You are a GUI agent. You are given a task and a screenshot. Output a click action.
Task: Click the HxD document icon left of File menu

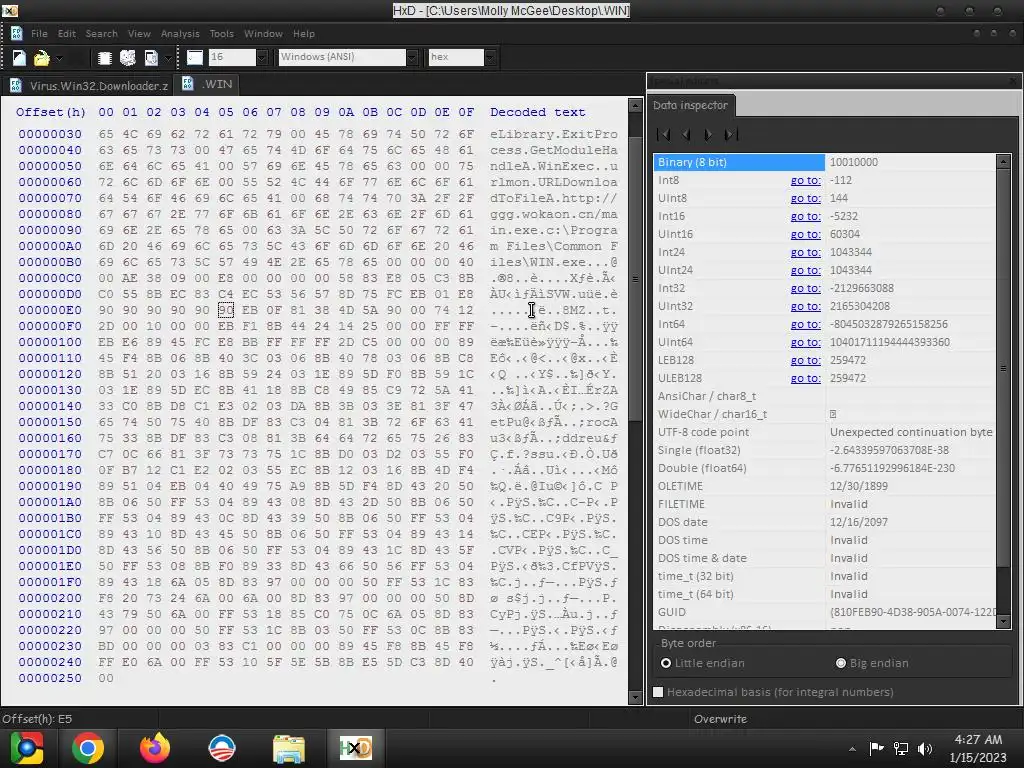(16, 33)
